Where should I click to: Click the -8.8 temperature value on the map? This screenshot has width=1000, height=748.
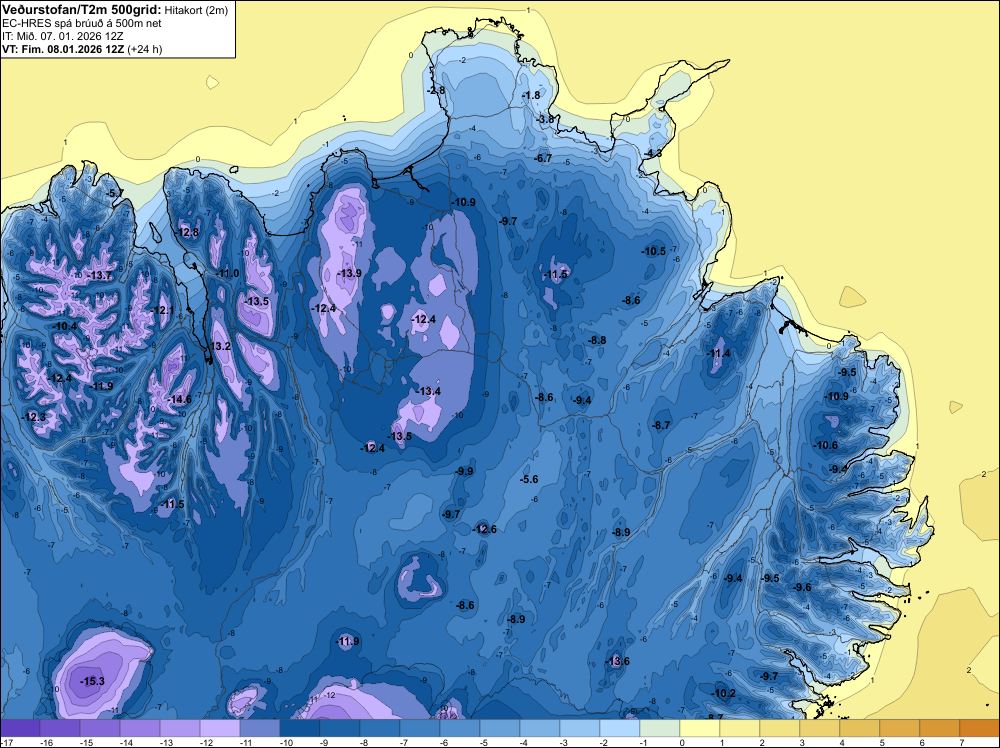[597, 341]
